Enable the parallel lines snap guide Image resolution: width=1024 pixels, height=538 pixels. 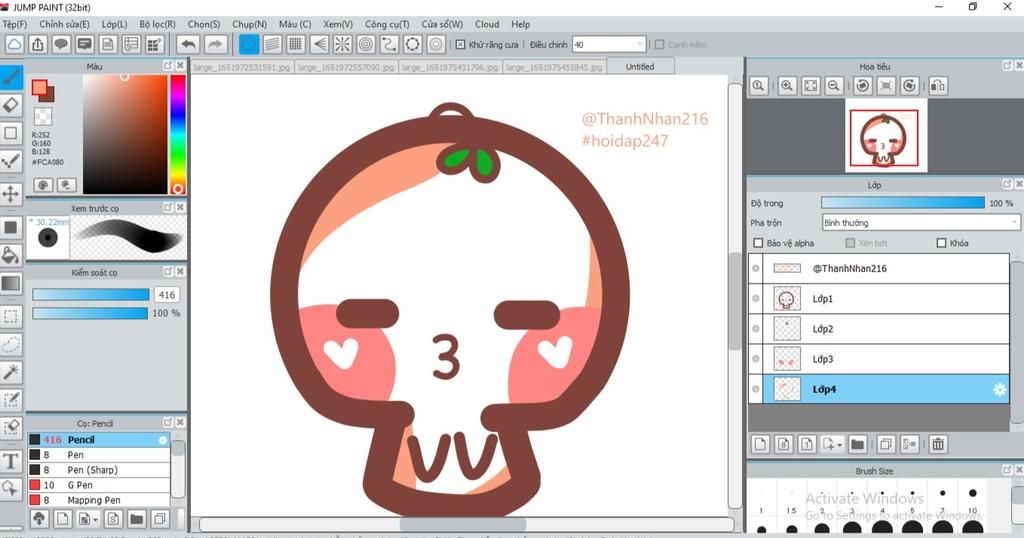[x=272, y=44]
